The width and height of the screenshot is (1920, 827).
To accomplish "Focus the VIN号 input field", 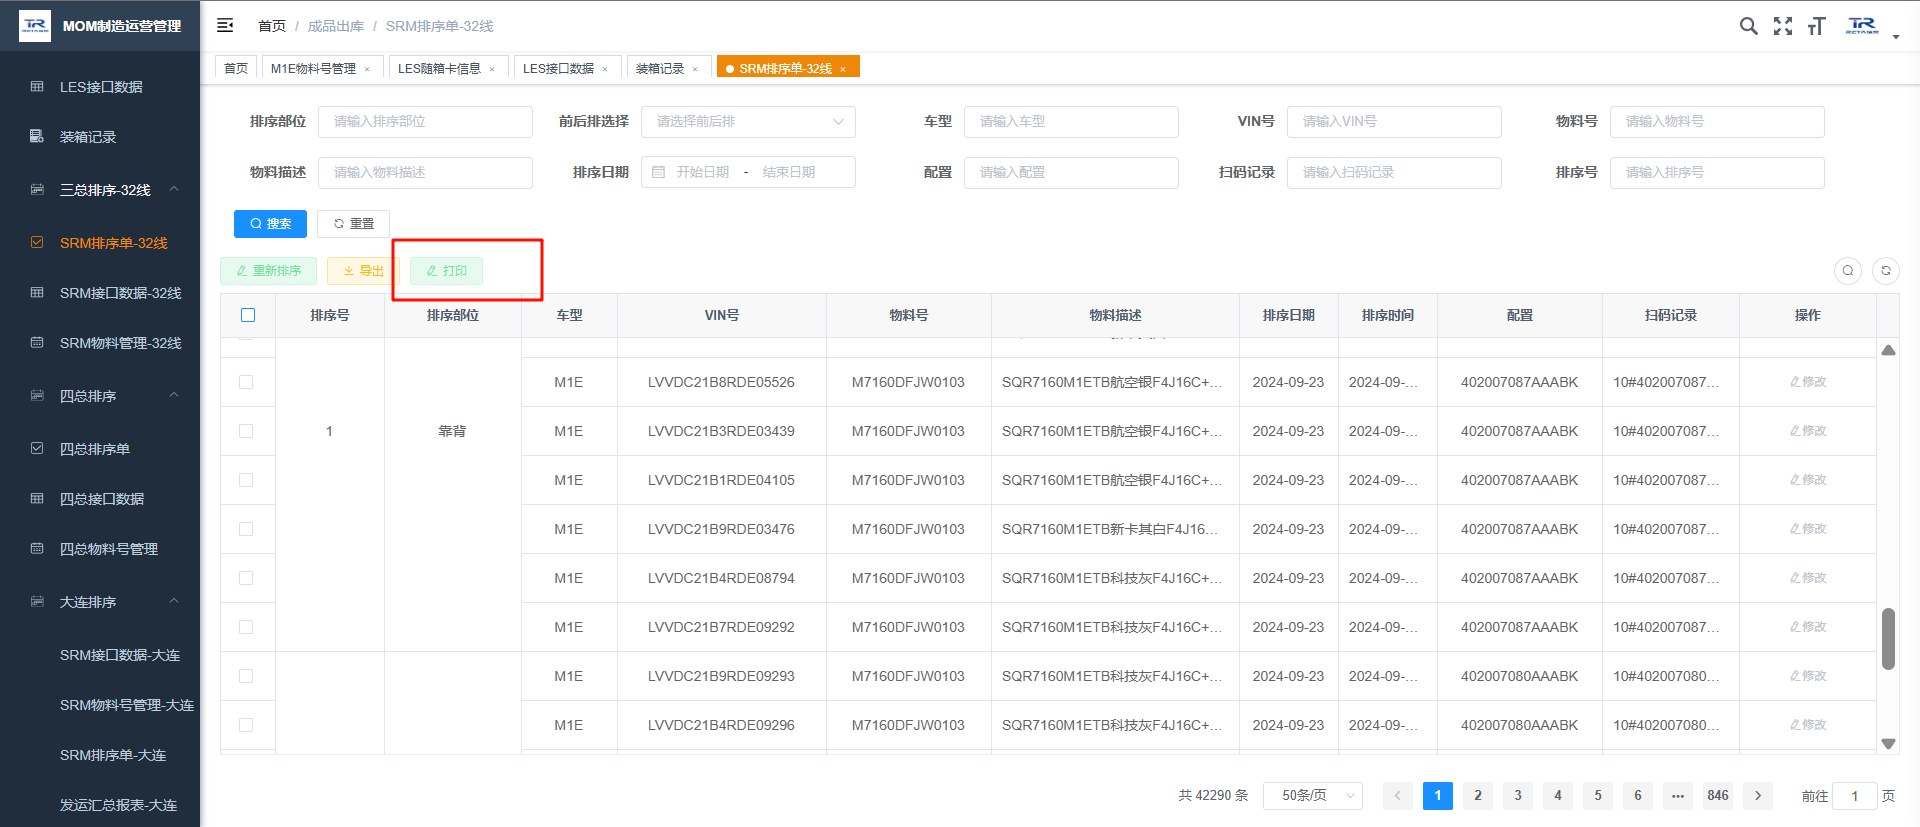I will click(1394, 122).
